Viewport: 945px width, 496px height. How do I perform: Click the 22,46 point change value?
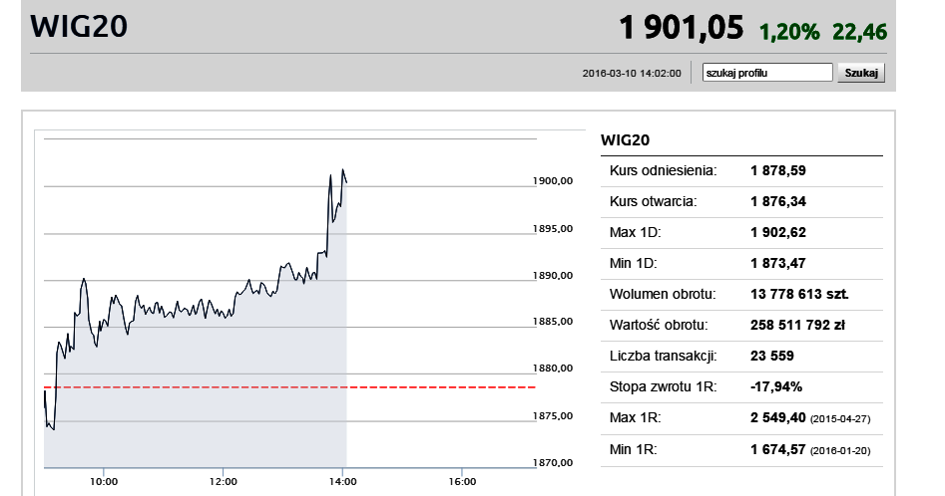click(x=859, y=32)
